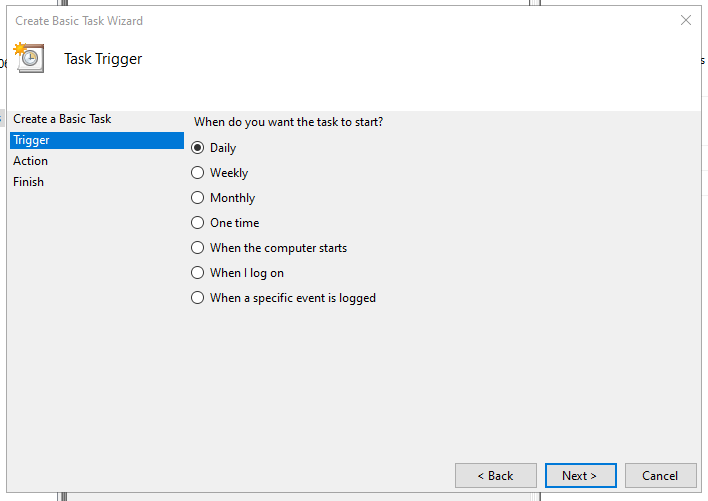Jump to the Finish step

[28, 182]
